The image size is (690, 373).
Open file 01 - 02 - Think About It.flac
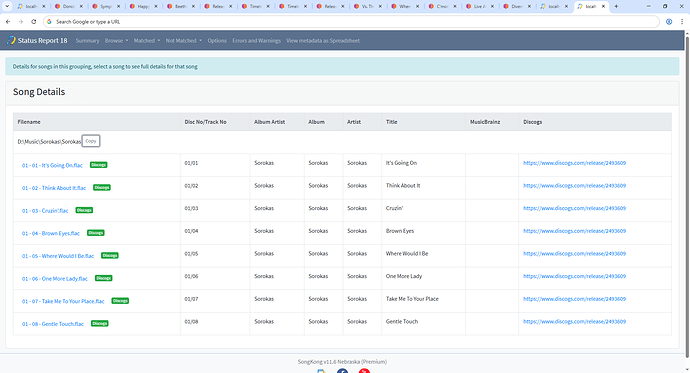54,188
